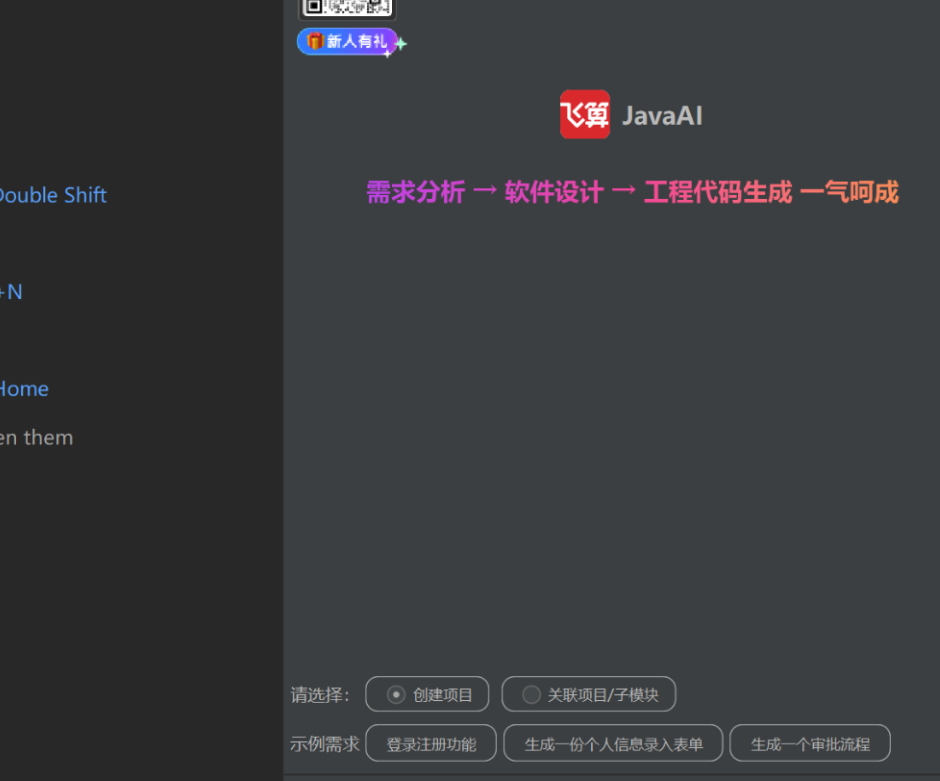The image size is (940, 781).
Task: Select the 创建项目 radio option
Action: (427, 694)
